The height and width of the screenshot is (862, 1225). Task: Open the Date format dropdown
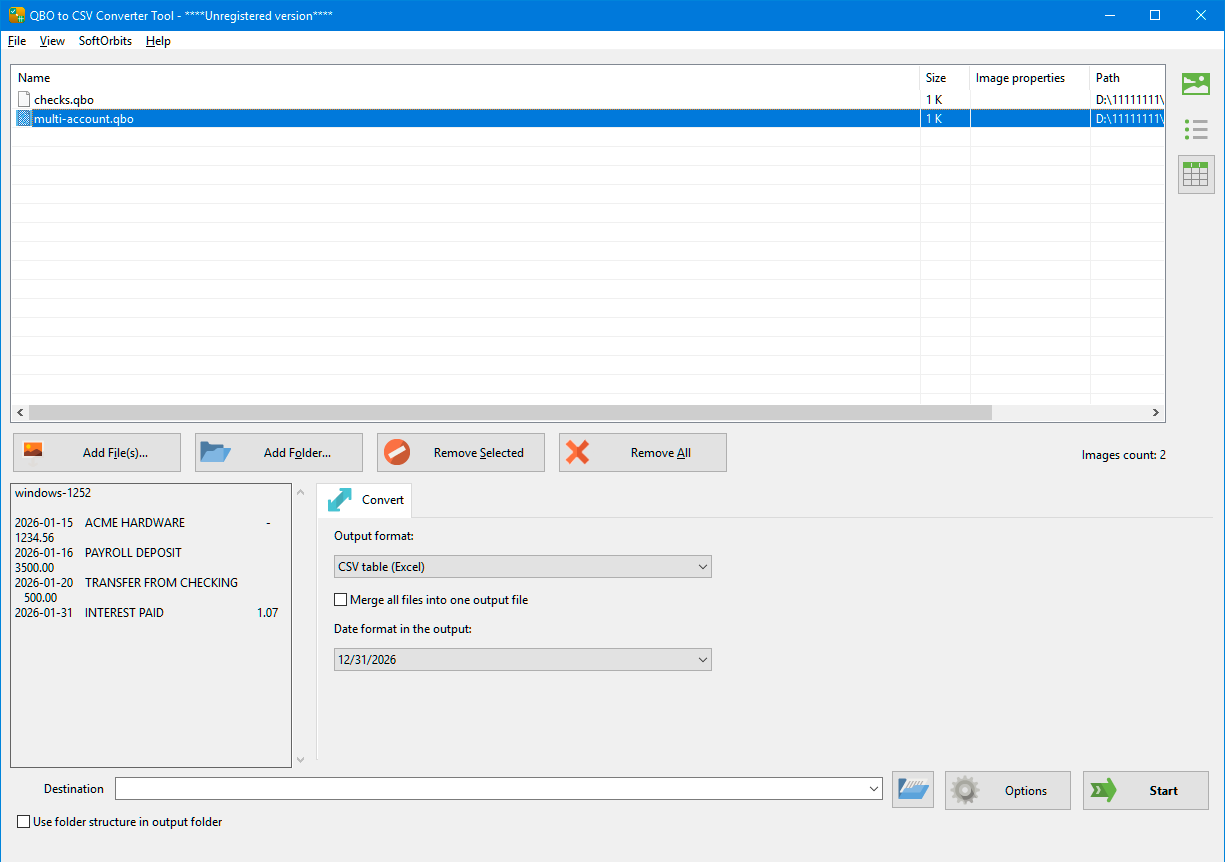(x=522, y=660)
